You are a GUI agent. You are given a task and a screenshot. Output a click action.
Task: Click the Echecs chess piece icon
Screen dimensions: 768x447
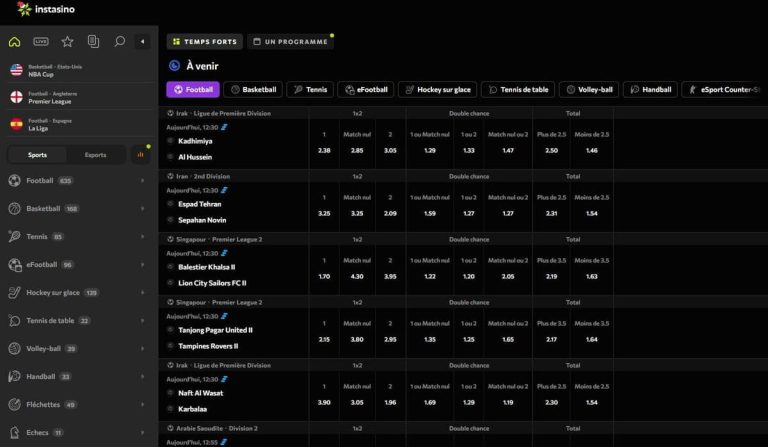coord(15,432)
